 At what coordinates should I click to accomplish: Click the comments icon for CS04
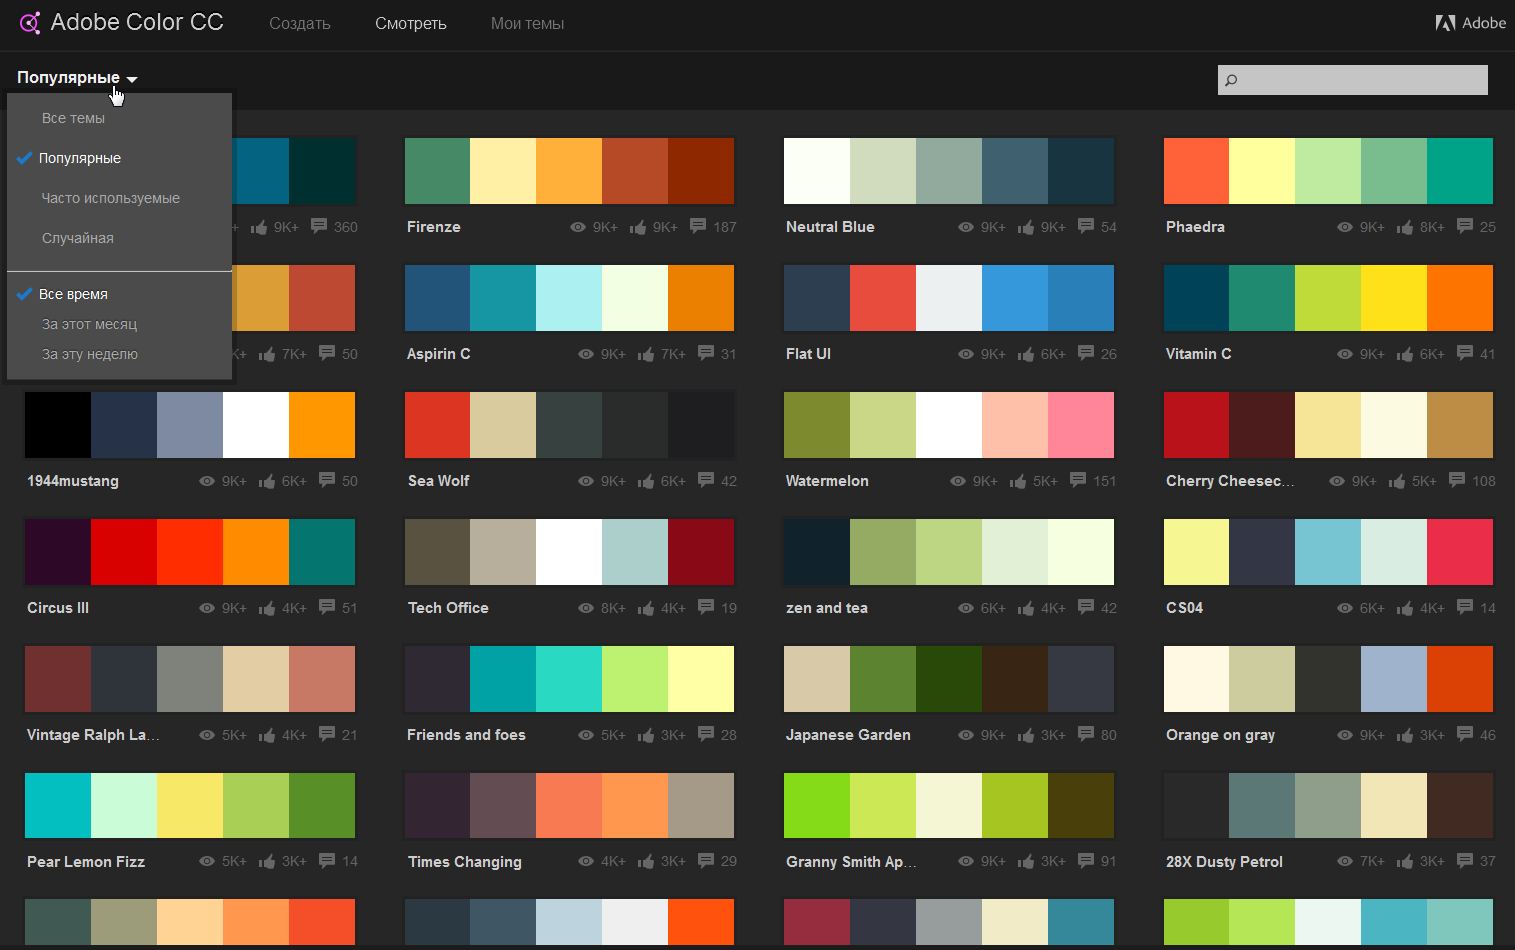[1465, 607]
